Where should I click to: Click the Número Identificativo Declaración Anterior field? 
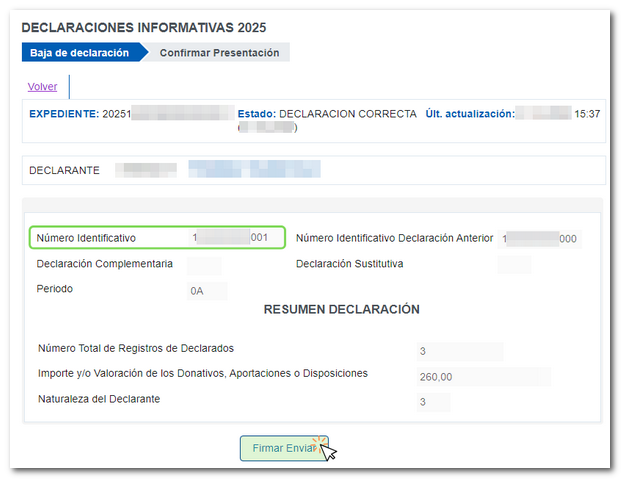point(540,239)
